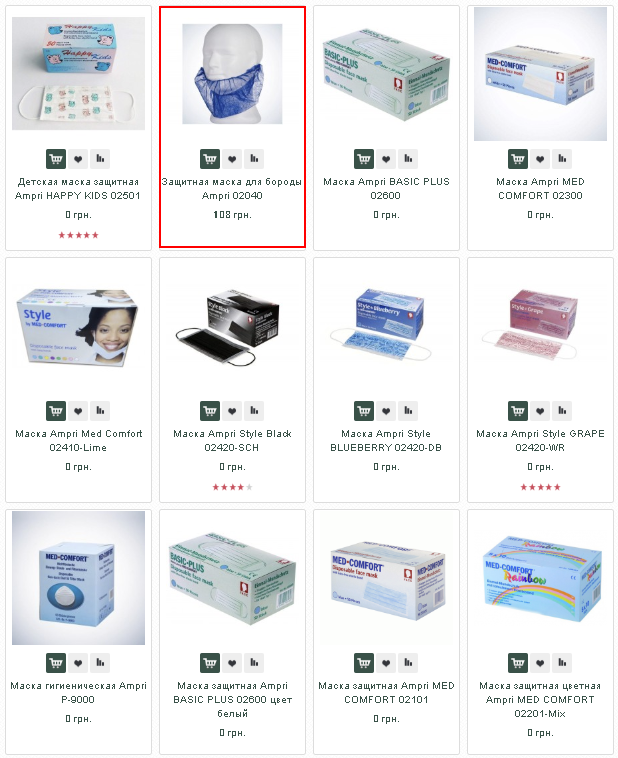618x758 pixels.
Task: Add Style GRAPE 02420-WR to wishlist
Action: 540,411
